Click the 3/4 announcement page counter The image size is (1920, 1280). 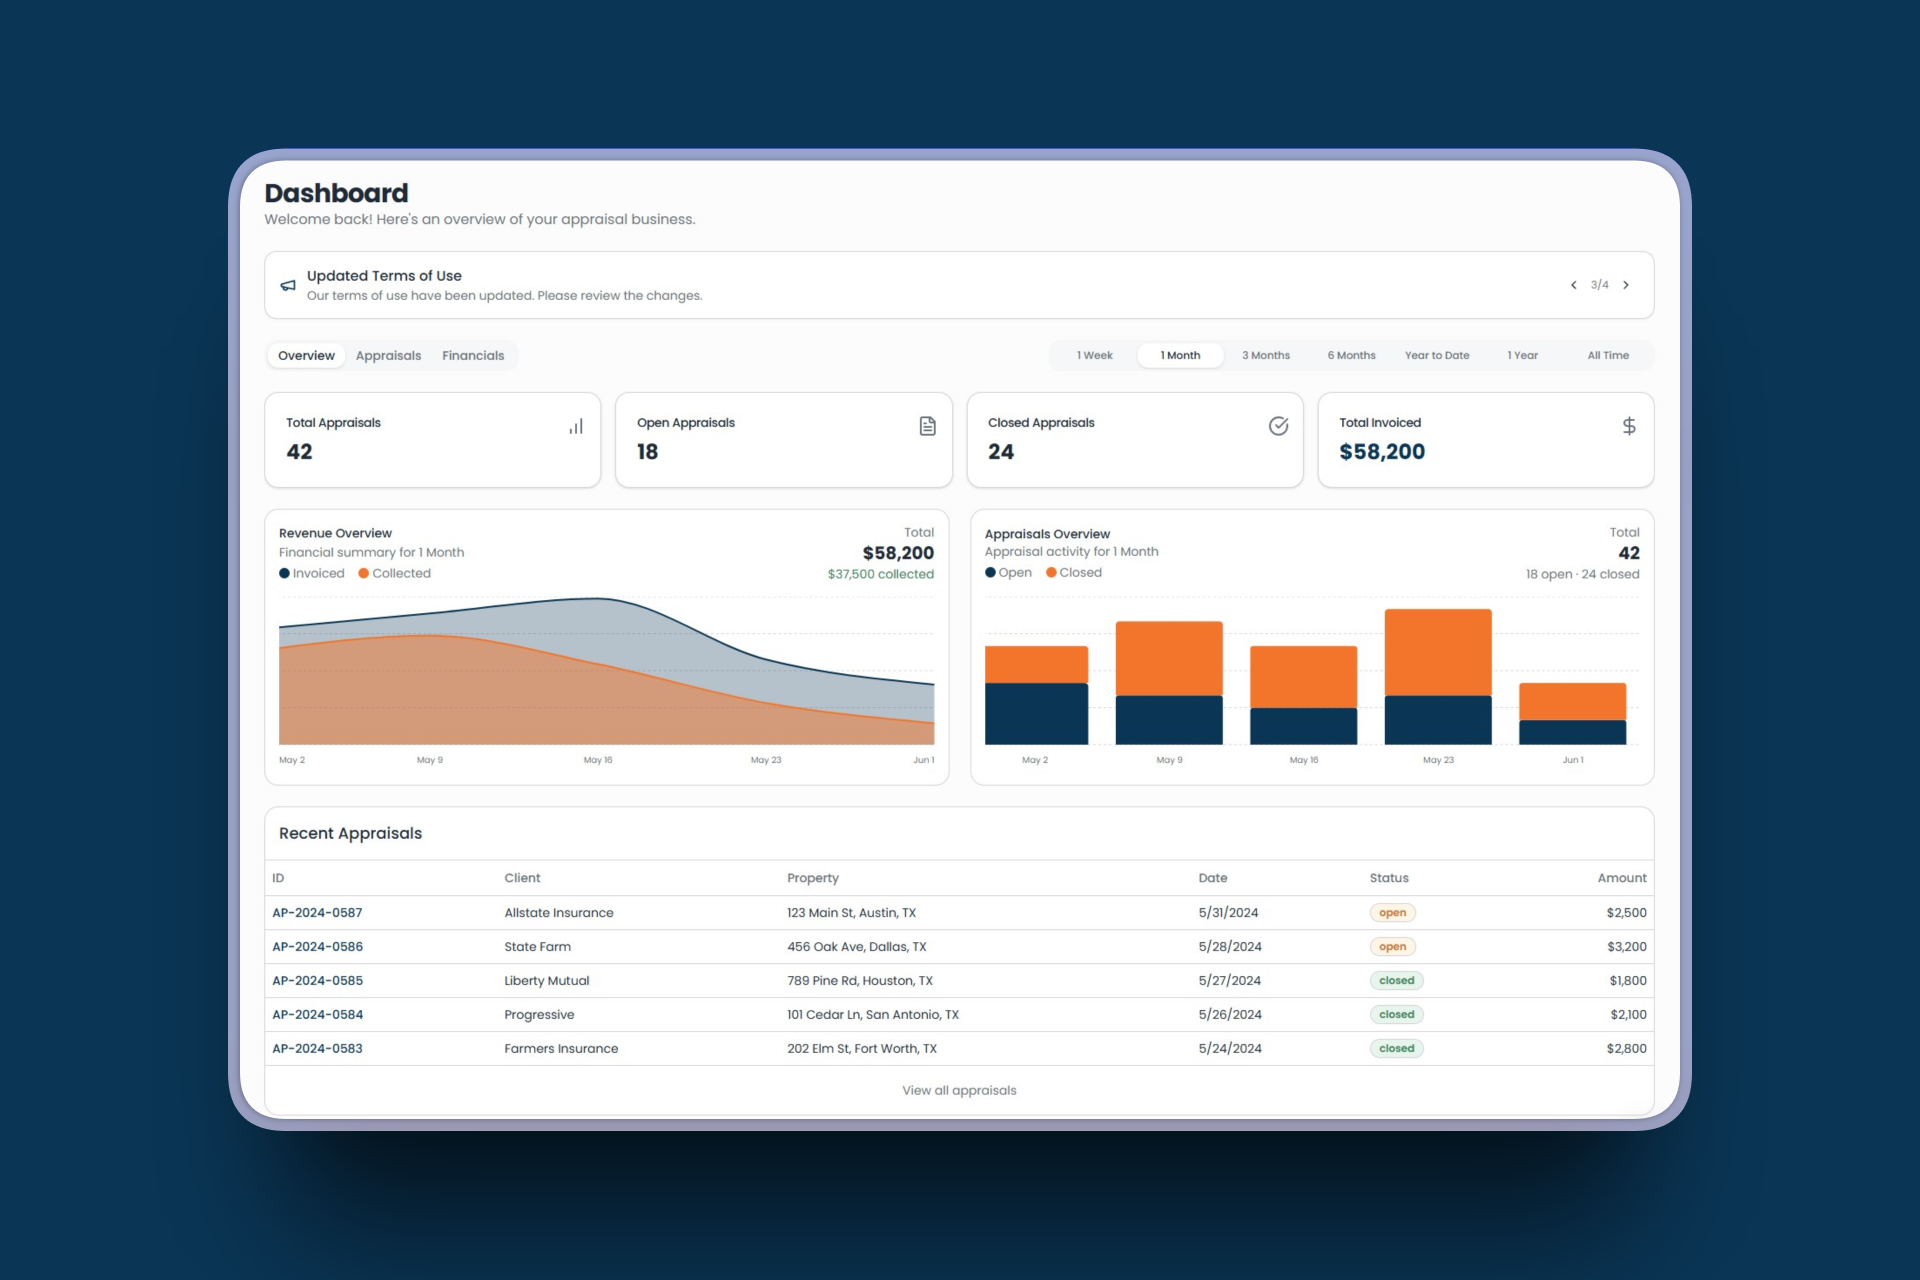pos(1600,285)
